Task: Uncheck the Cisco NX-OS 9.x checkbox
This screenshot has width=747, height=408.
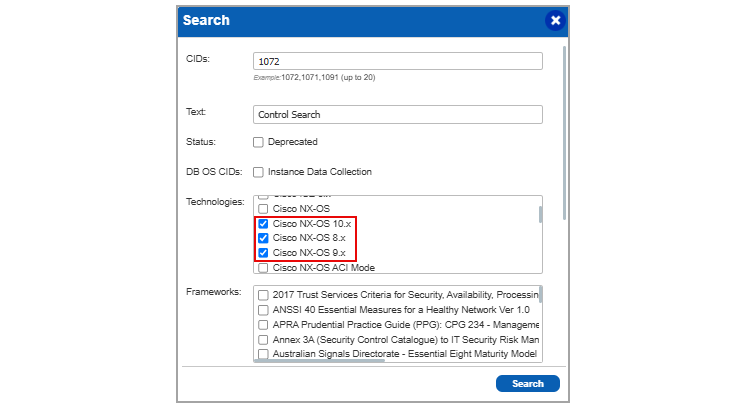Action: pyautogui.click(x=263, y=253)
